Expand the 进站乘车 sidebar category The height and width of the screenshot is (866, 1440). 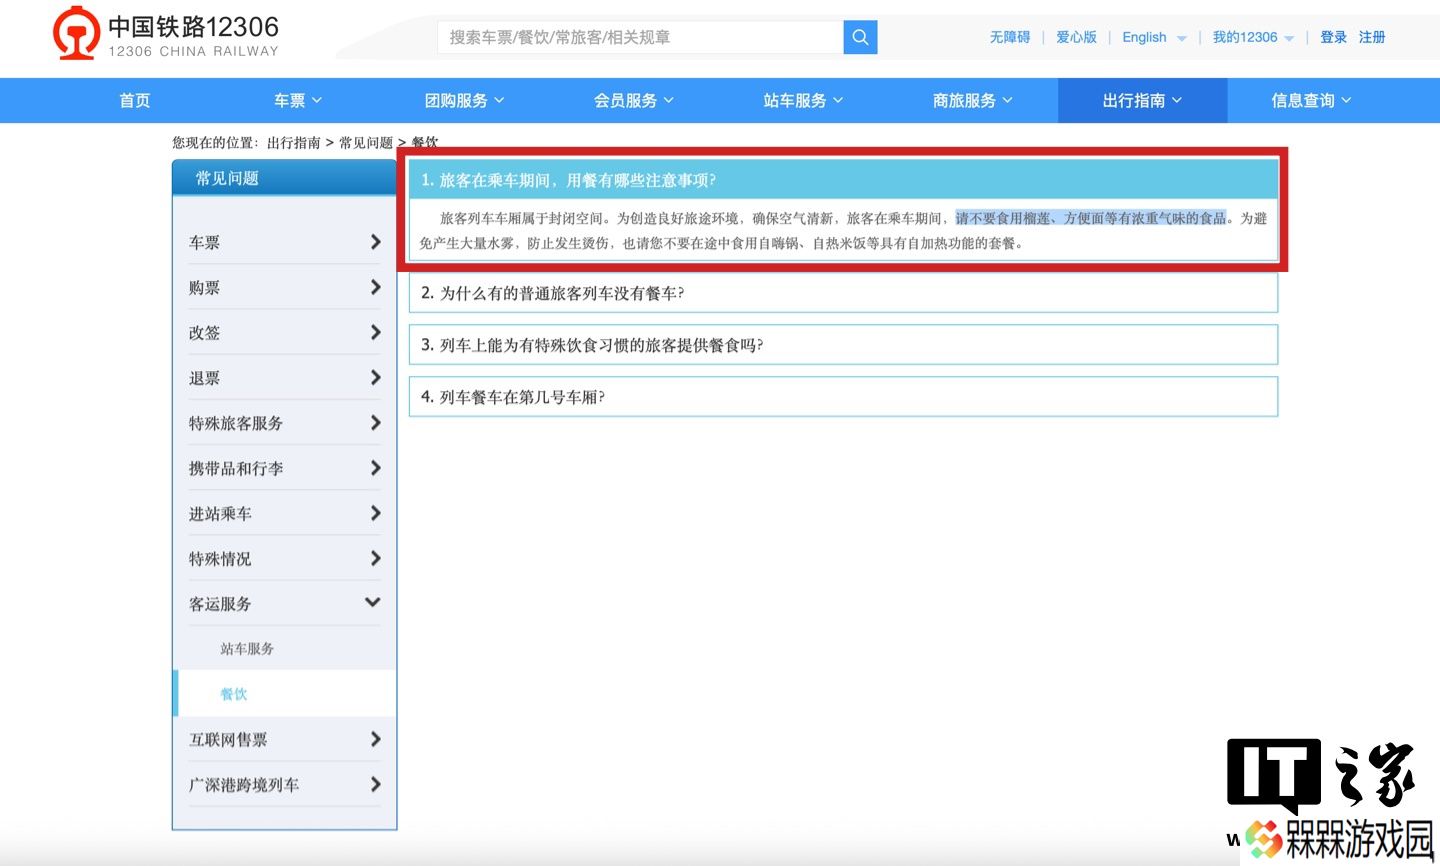pos(285,513)
